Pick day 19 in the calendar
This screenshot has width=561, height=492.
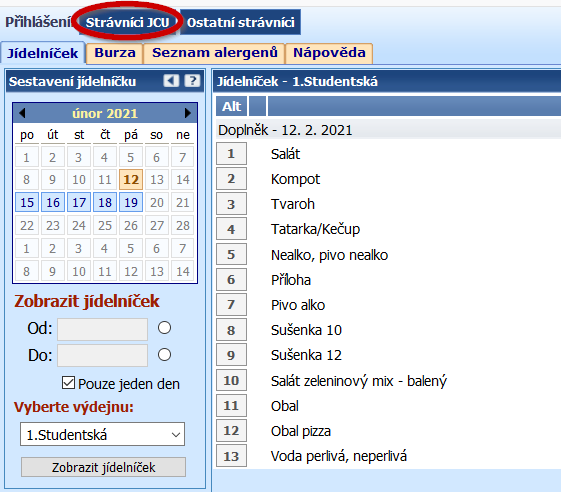[131, 203]
